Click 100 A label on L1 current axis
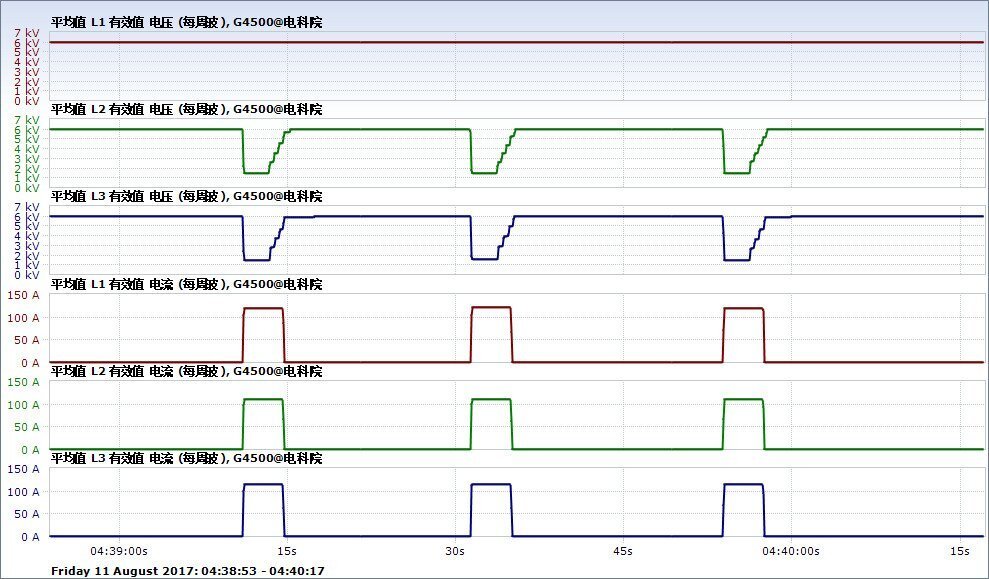Image resolution: width=989 pixels, height=579 pixels. point(23,317)
